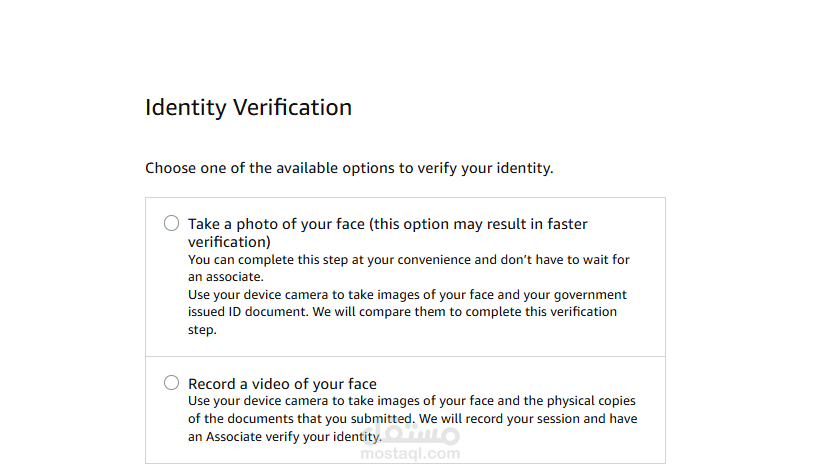Click the "Choose one of the available options" instruction

349,168
